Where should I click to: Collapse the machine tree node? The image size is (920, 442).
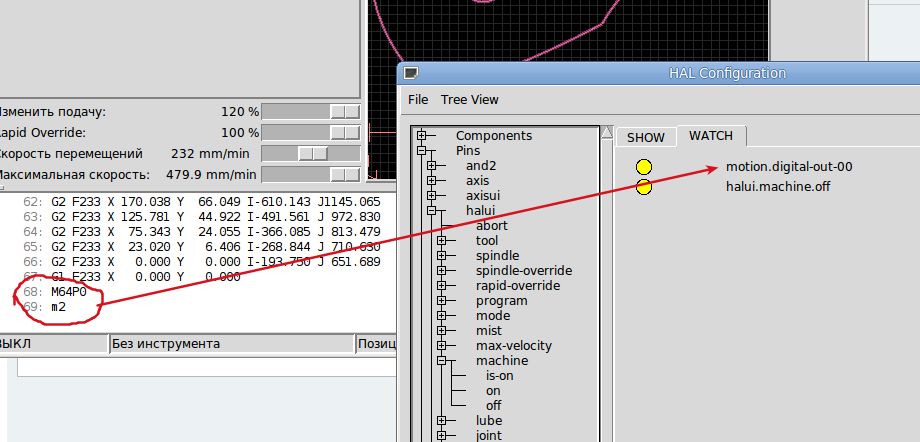441,360
